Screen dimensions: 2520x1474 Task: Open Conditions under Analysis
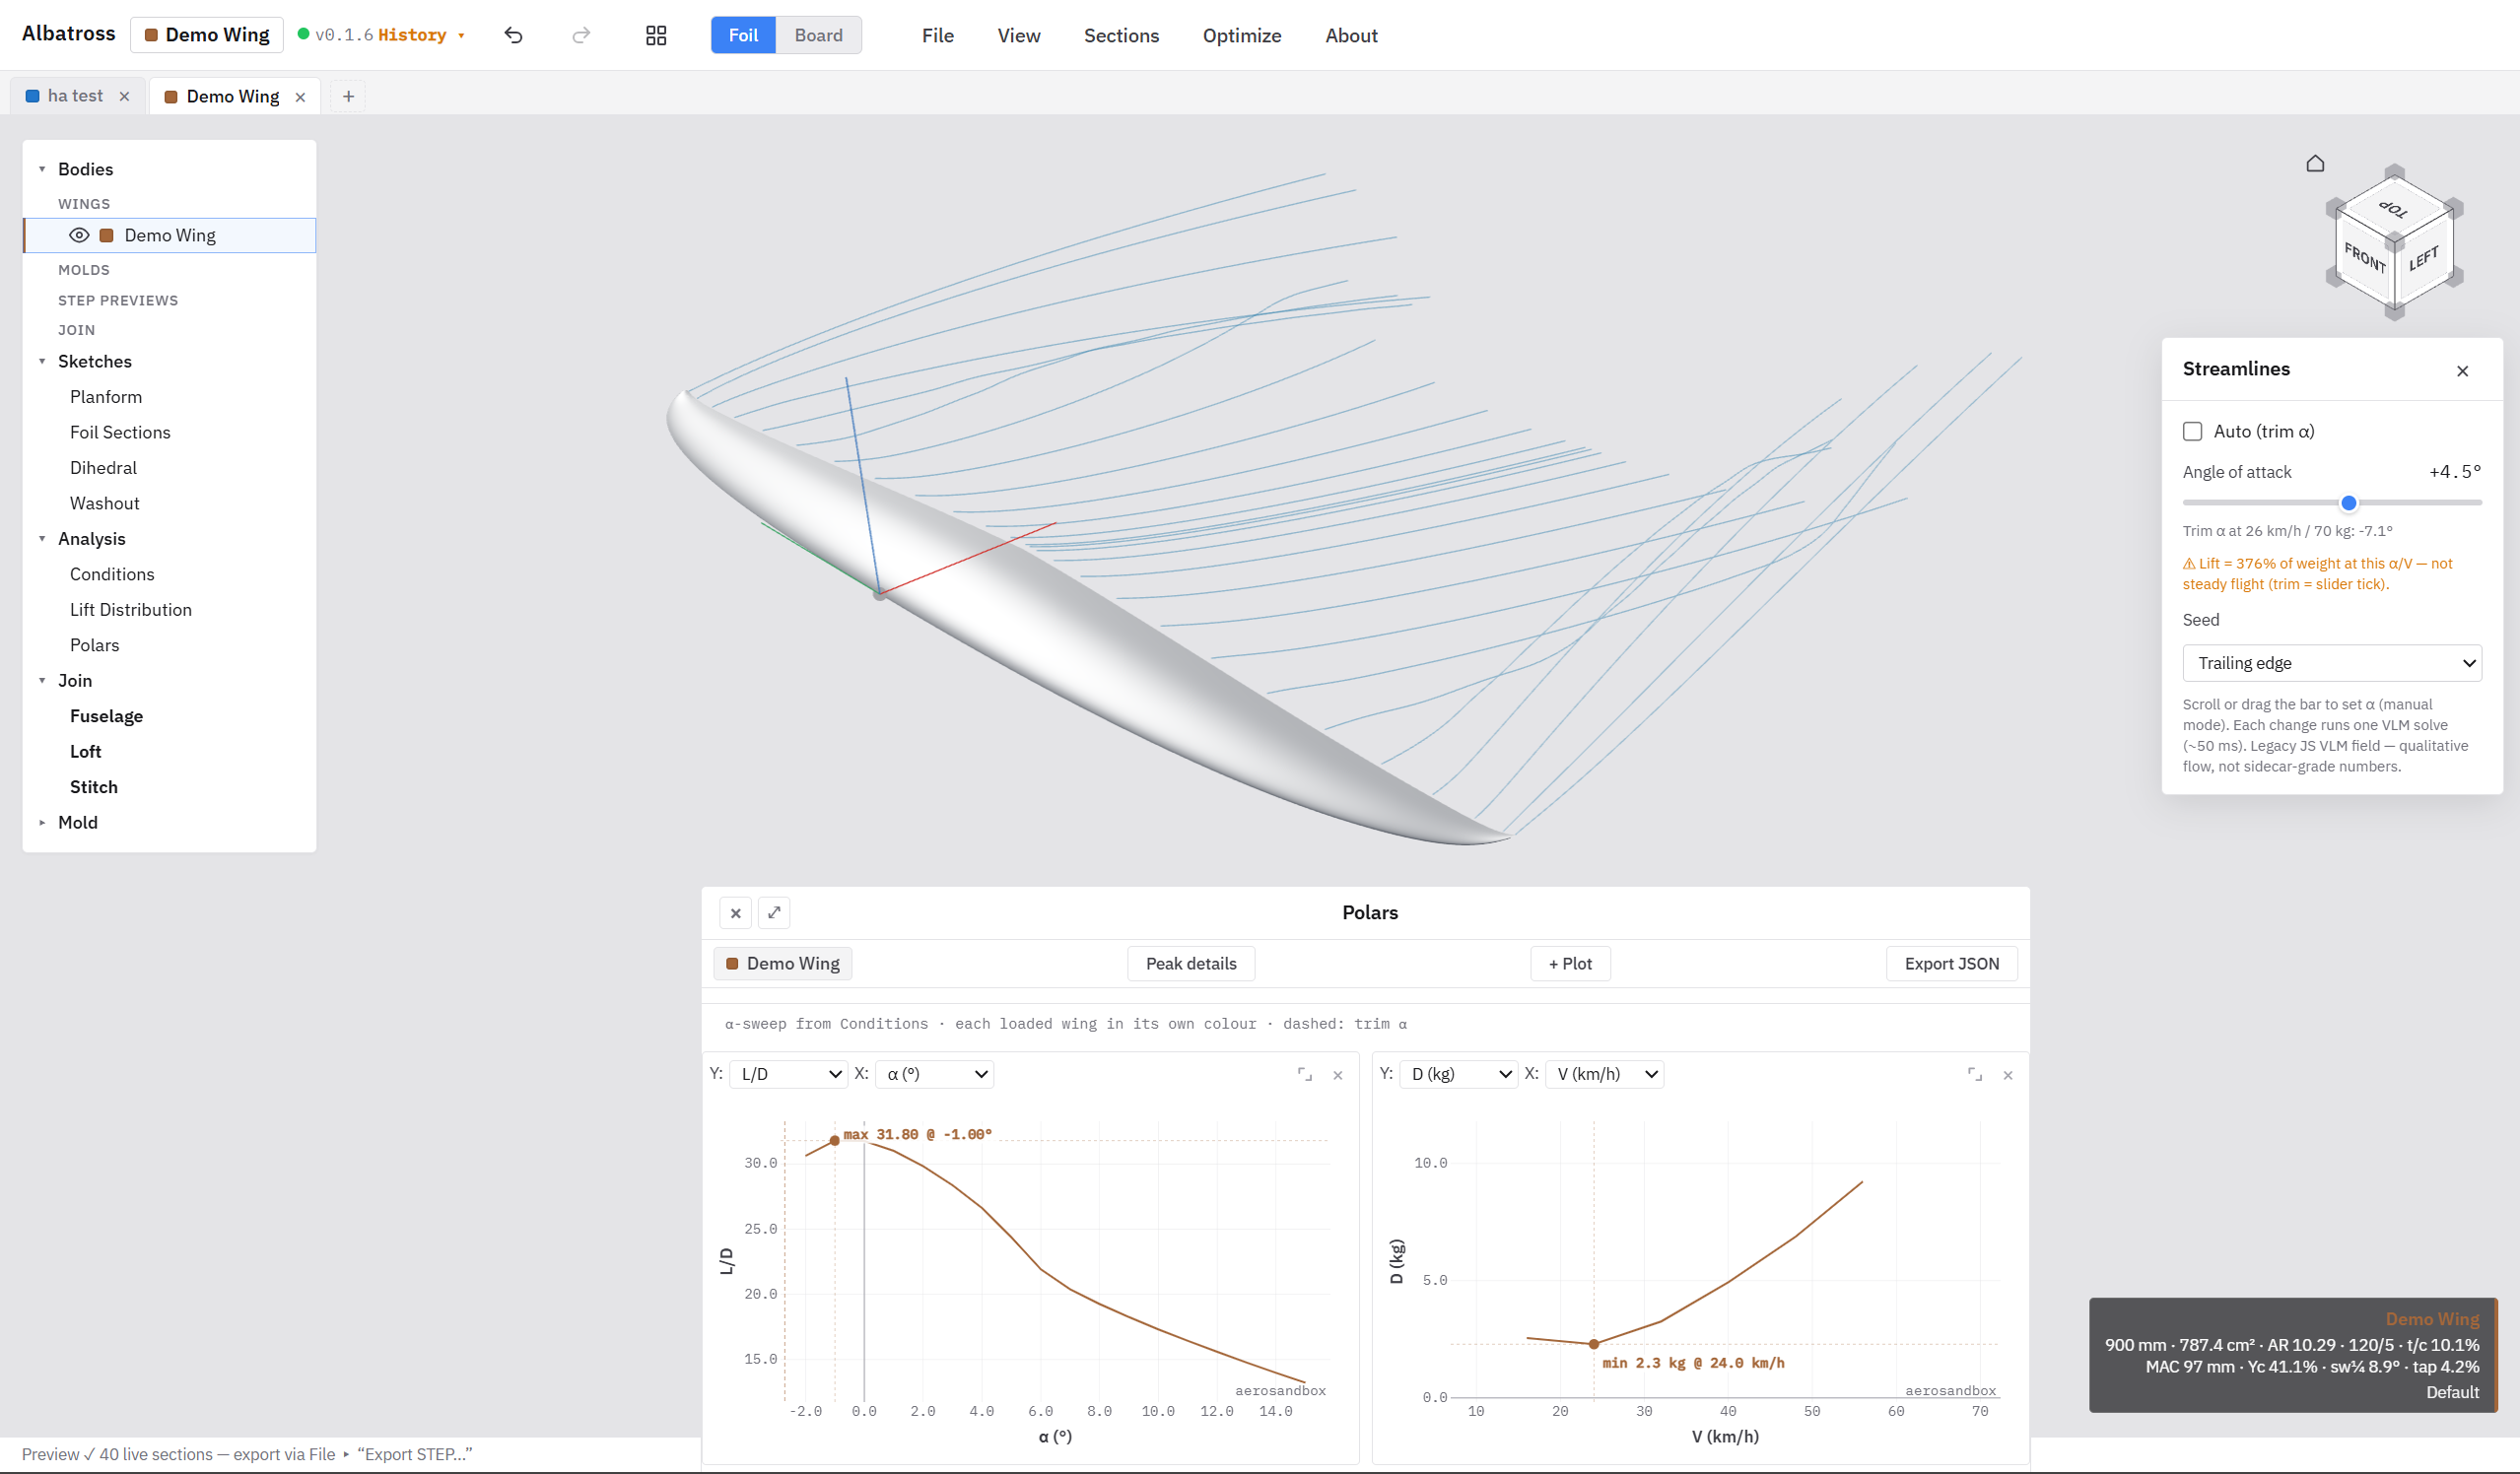coord(112,574)
